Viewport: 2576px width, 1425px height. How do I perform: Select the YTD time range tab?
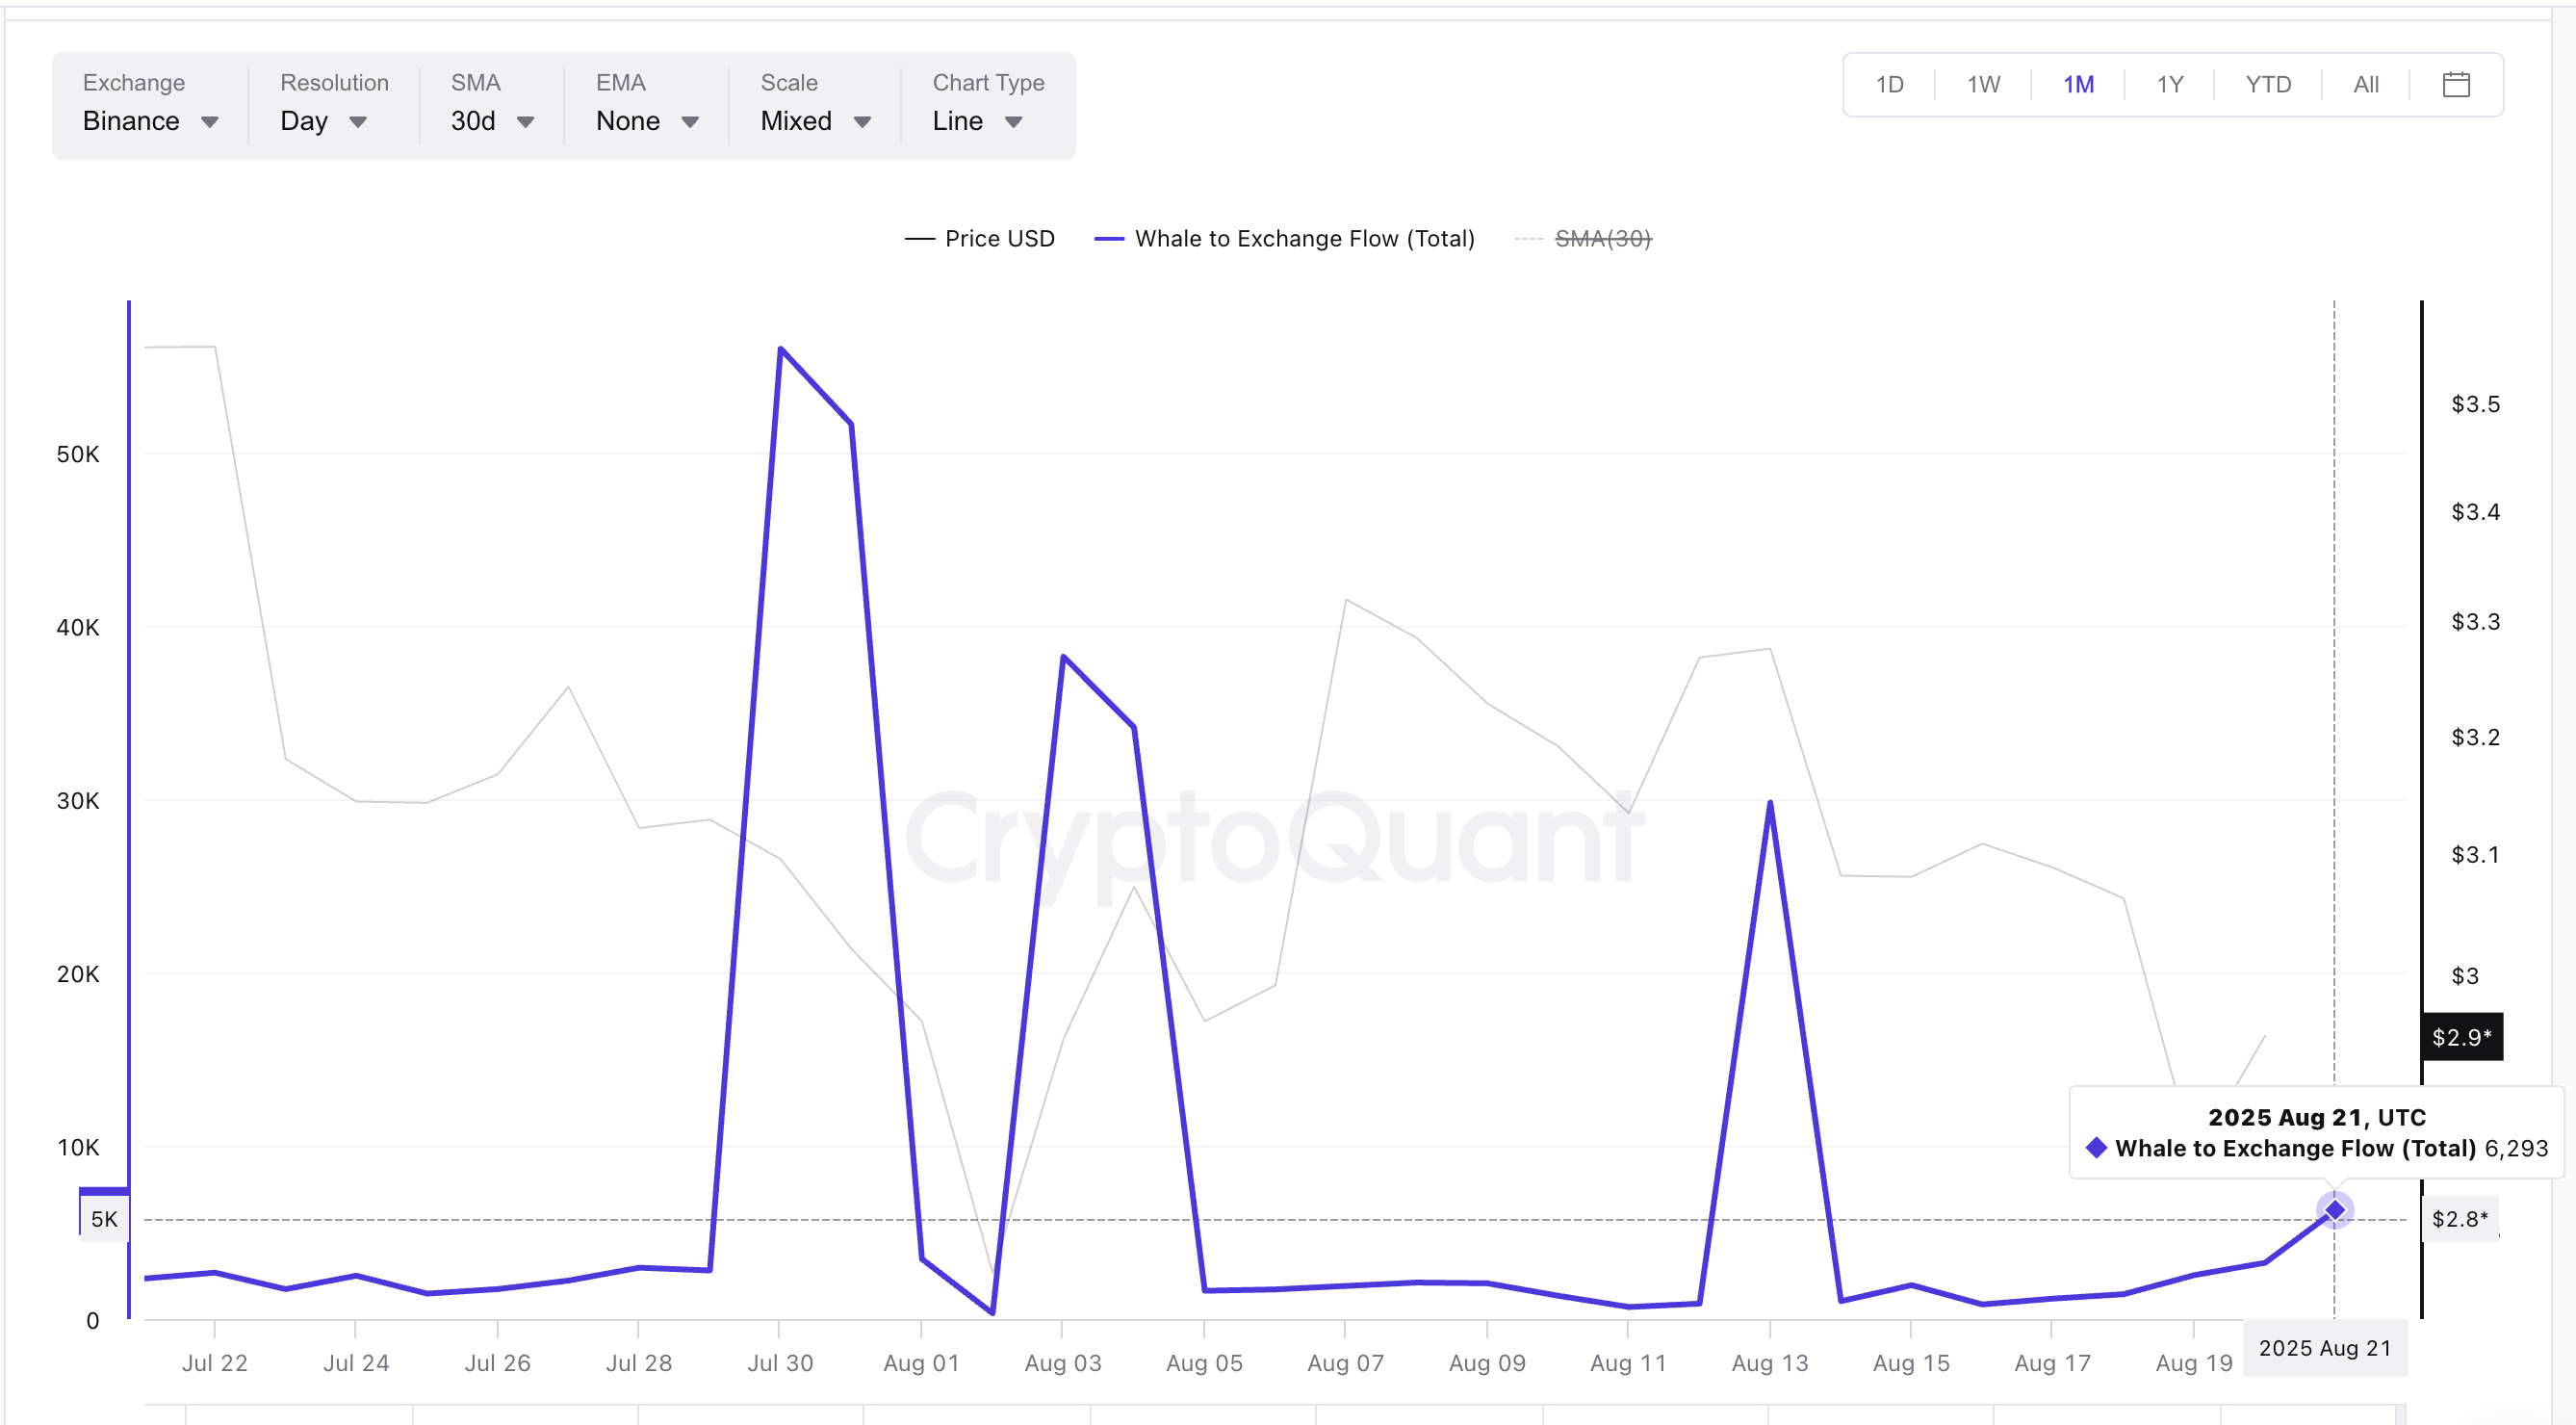click(x=2267, y=85)
